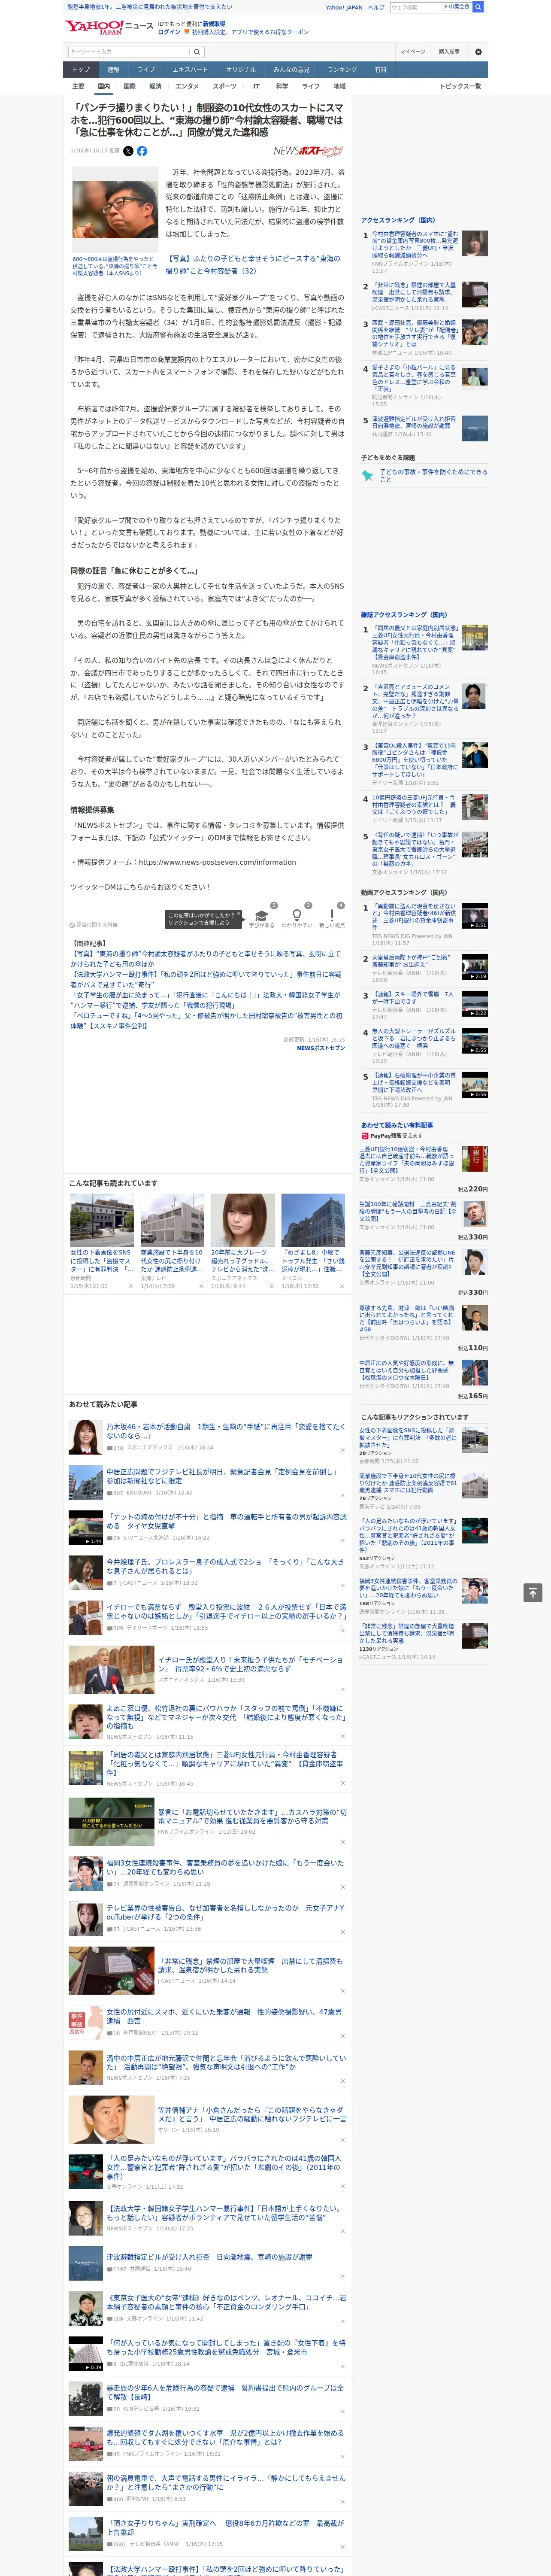Click the Yahoo! JAPAN logo
The height and width of the screenshot is (2576, 551).
pos(95,28)
